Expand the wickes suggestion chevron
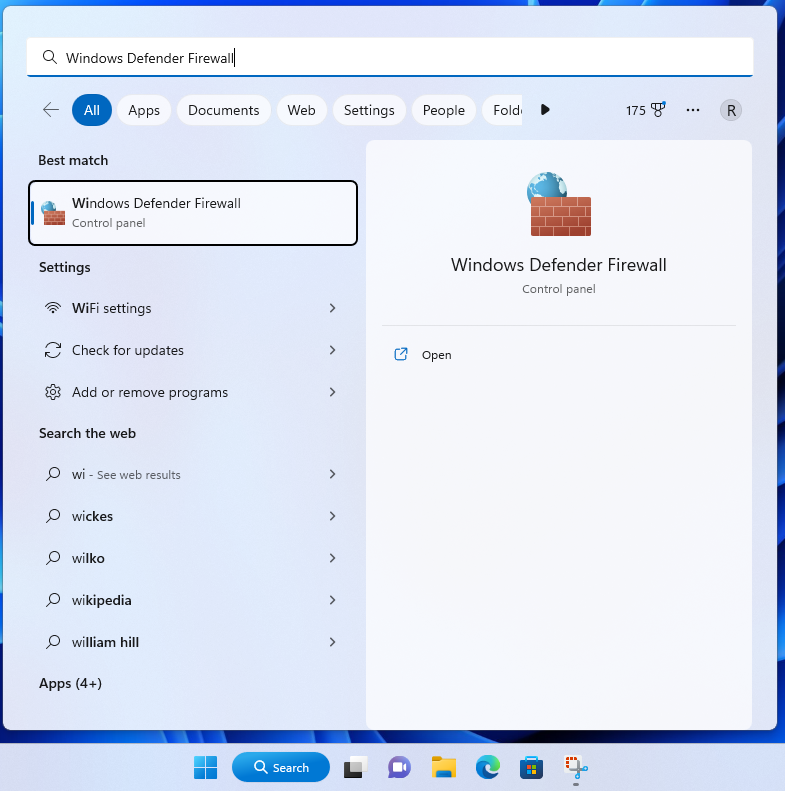The height and width of the screenshot is (791, 785). click(332, 516)
